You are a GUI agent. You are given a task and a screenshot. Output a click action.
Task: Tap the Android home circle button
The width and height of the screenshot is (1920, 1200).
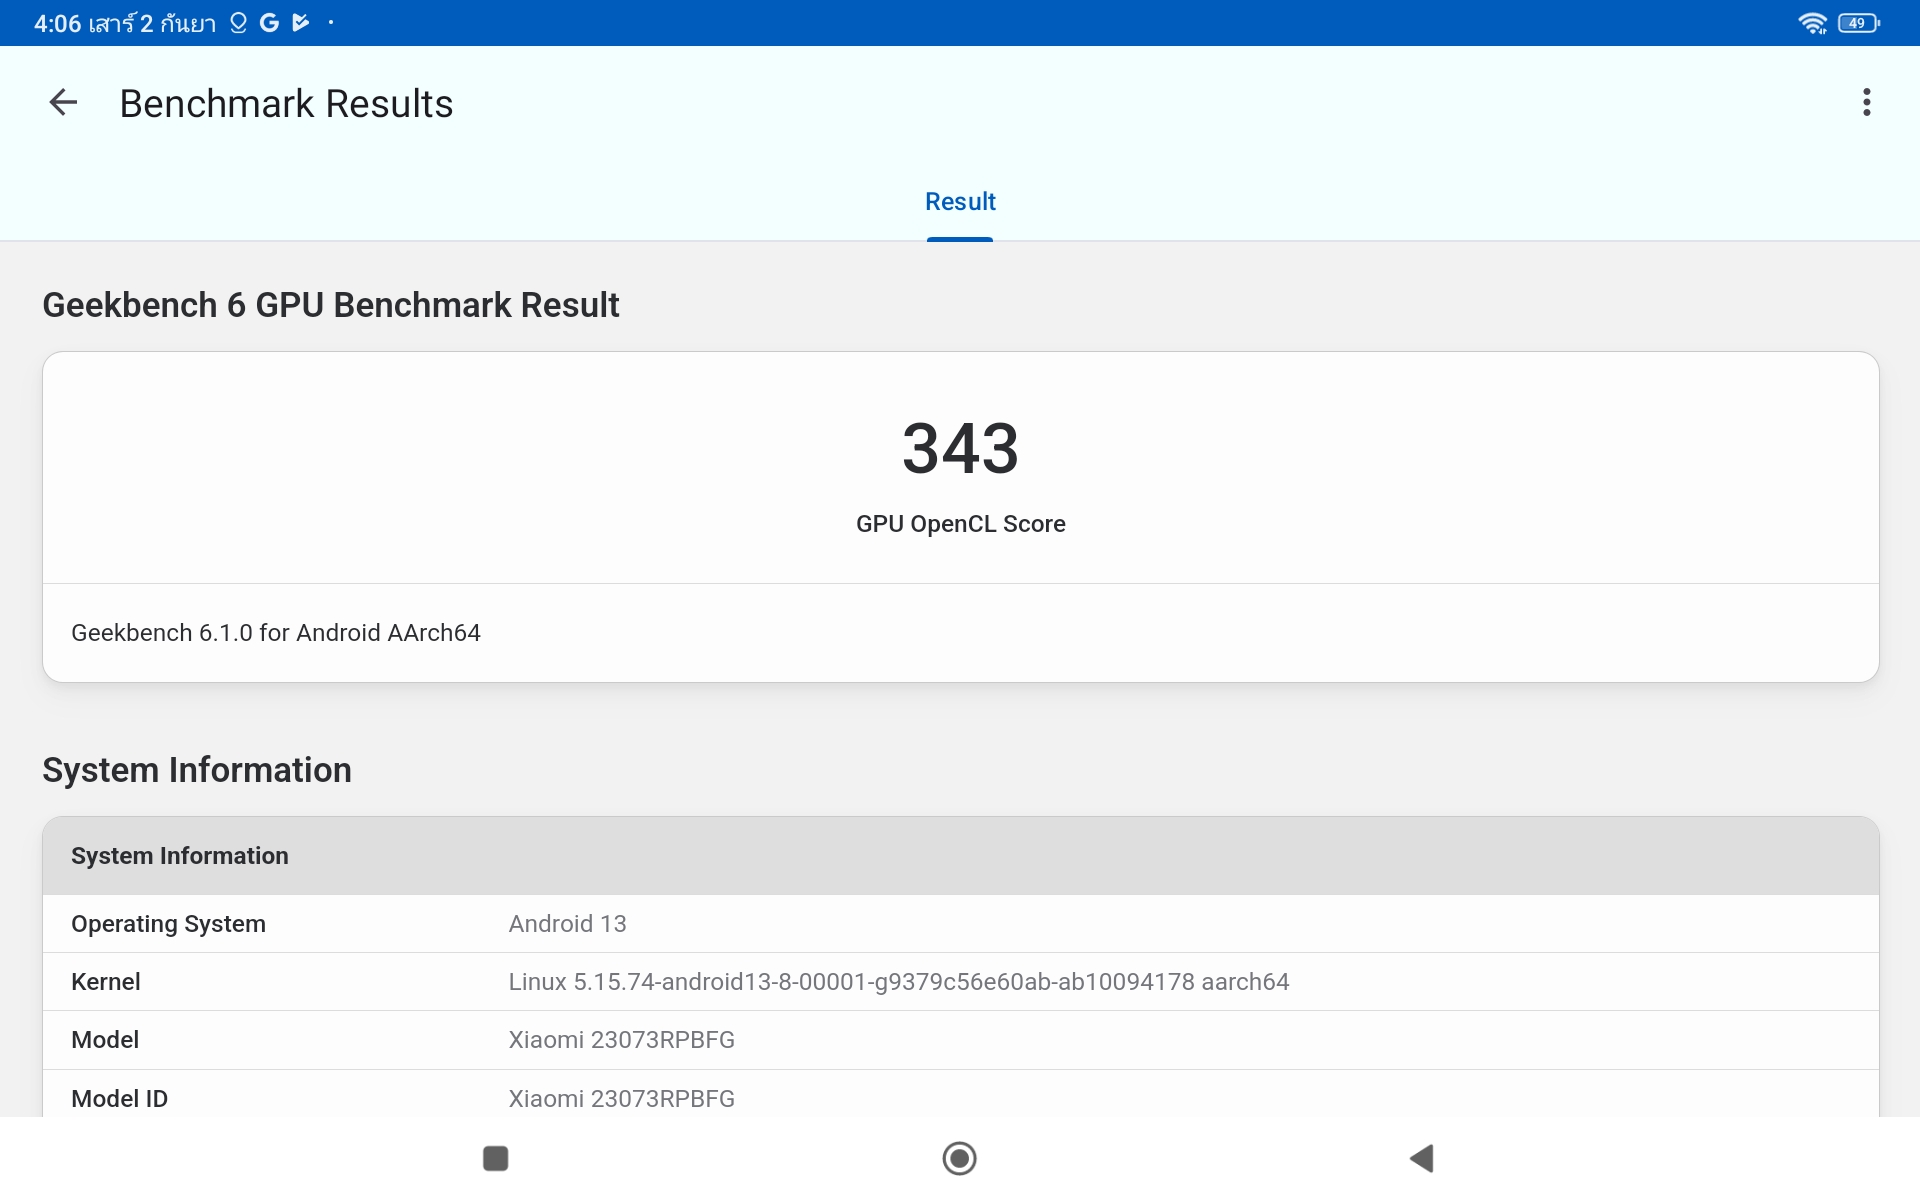click(959, 1158)
